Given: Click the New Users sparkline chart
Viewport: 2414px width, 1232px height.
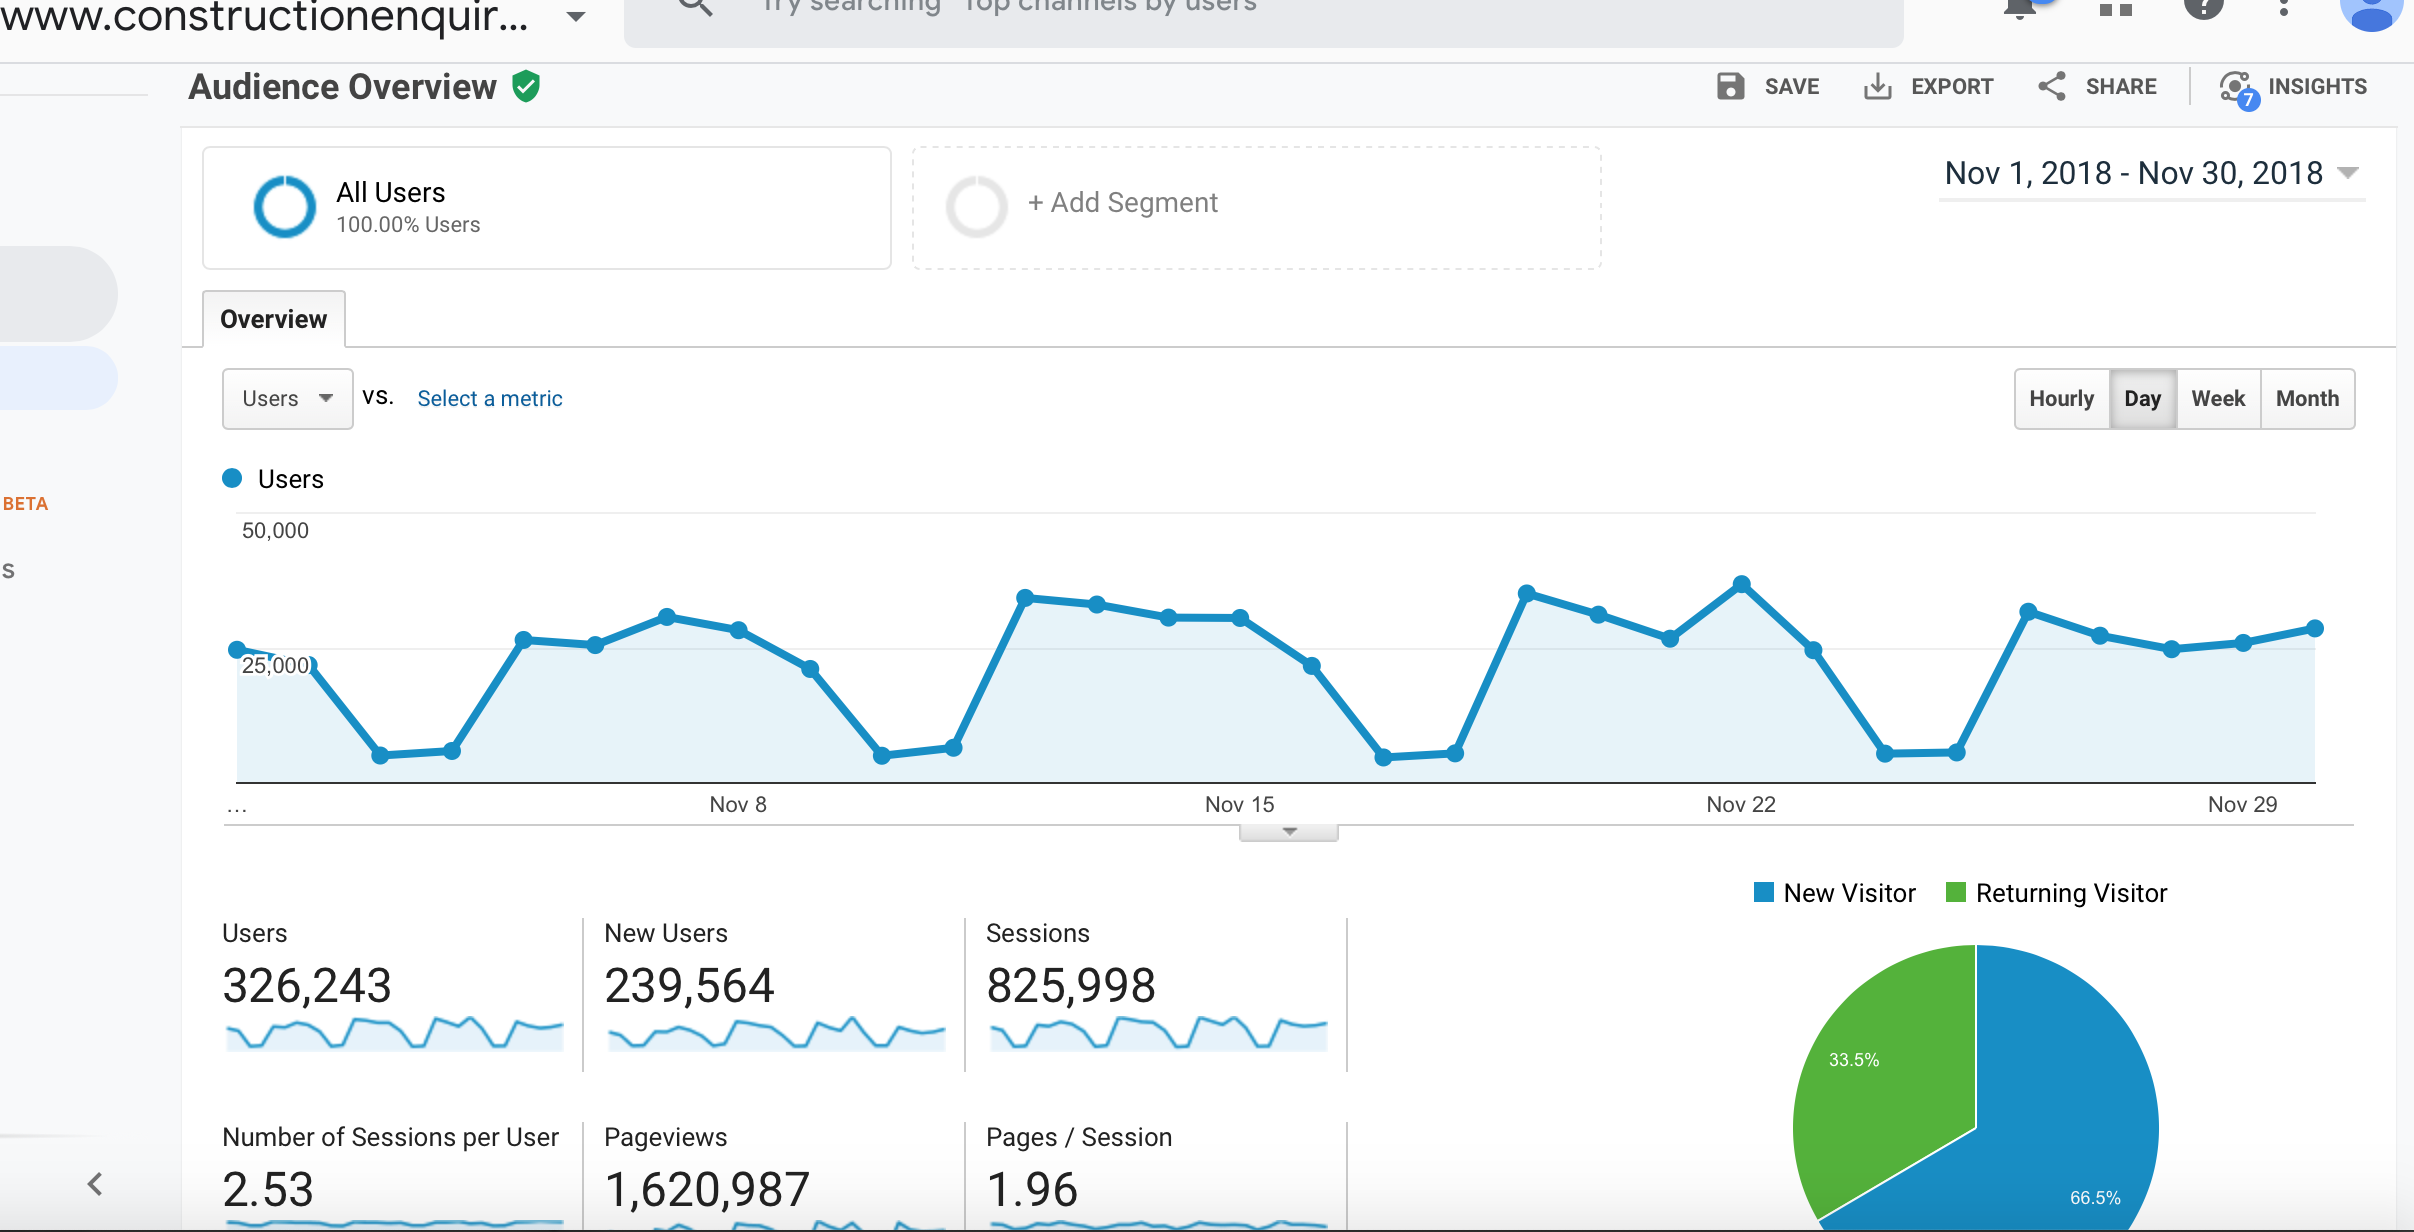Looking at the screenshot, I should (776, 1033).
